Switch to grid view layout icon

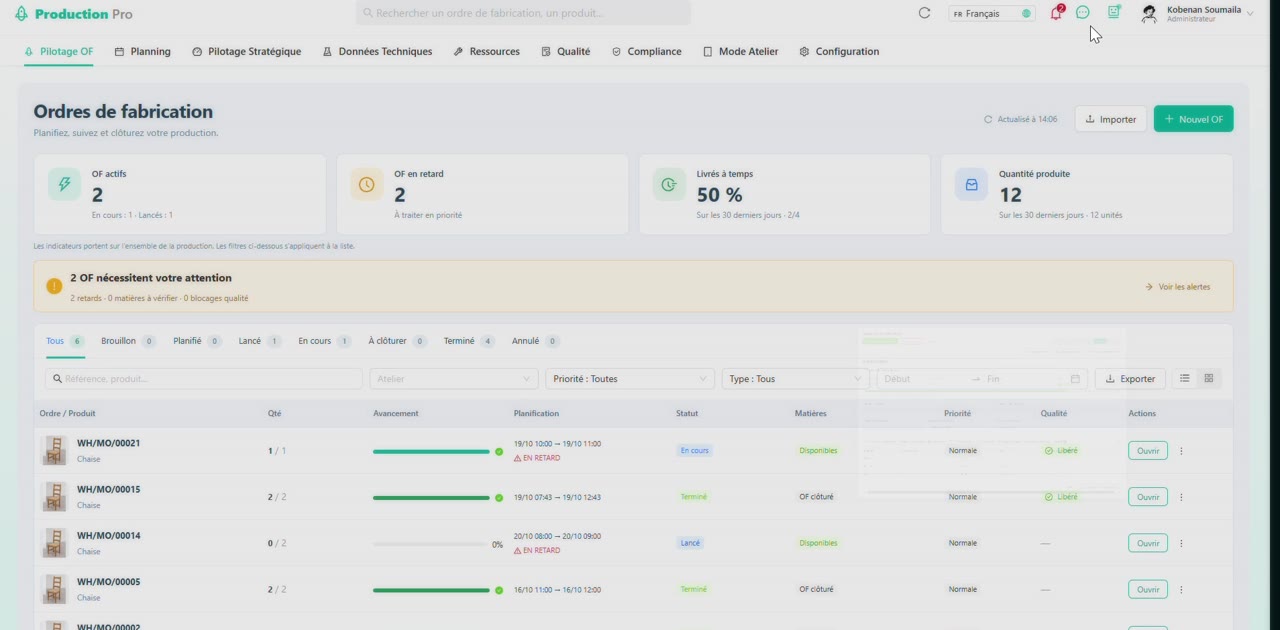click(1209, 379)
